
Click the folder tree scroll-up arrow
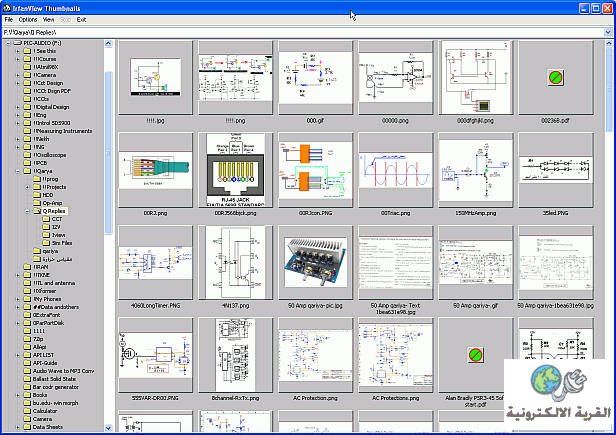109,44
